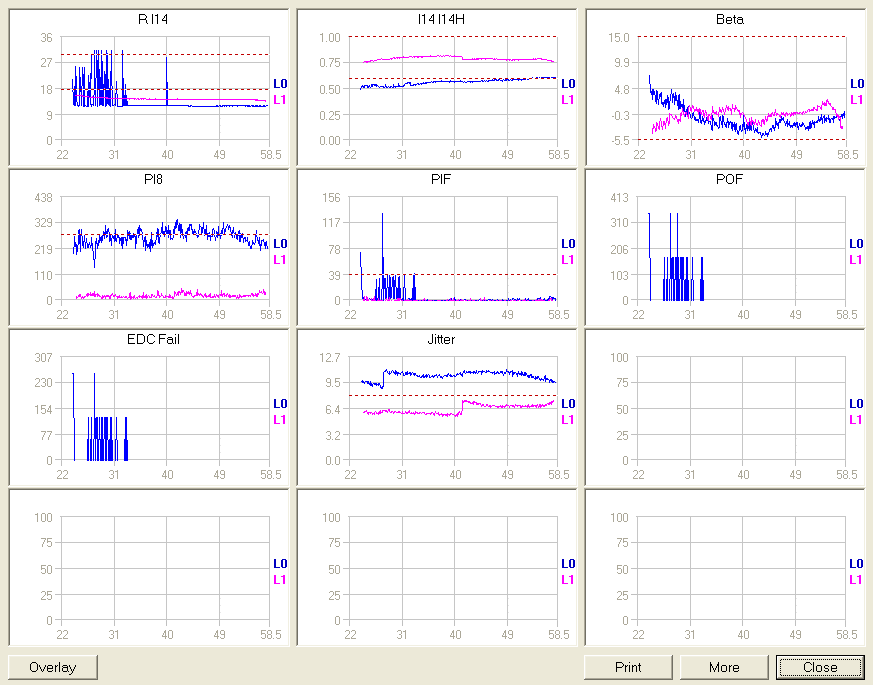Select the L0 legend label beside Jitter chart
The width and height of the screenshot is (873, 685).
[x=568, y=404]
